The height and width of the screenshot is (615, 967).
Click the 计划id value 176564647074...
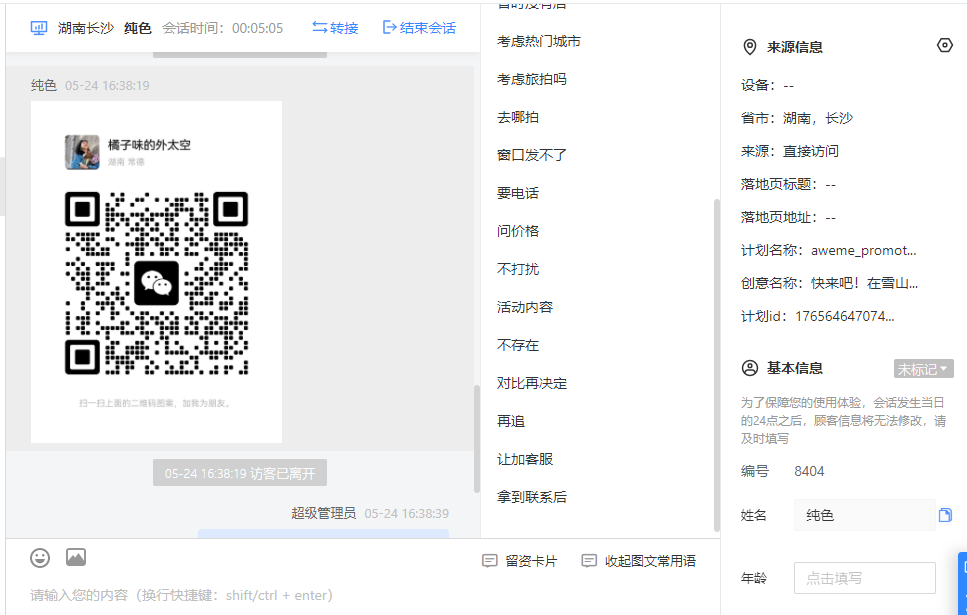pyautogui.click(x=845, y=316)
